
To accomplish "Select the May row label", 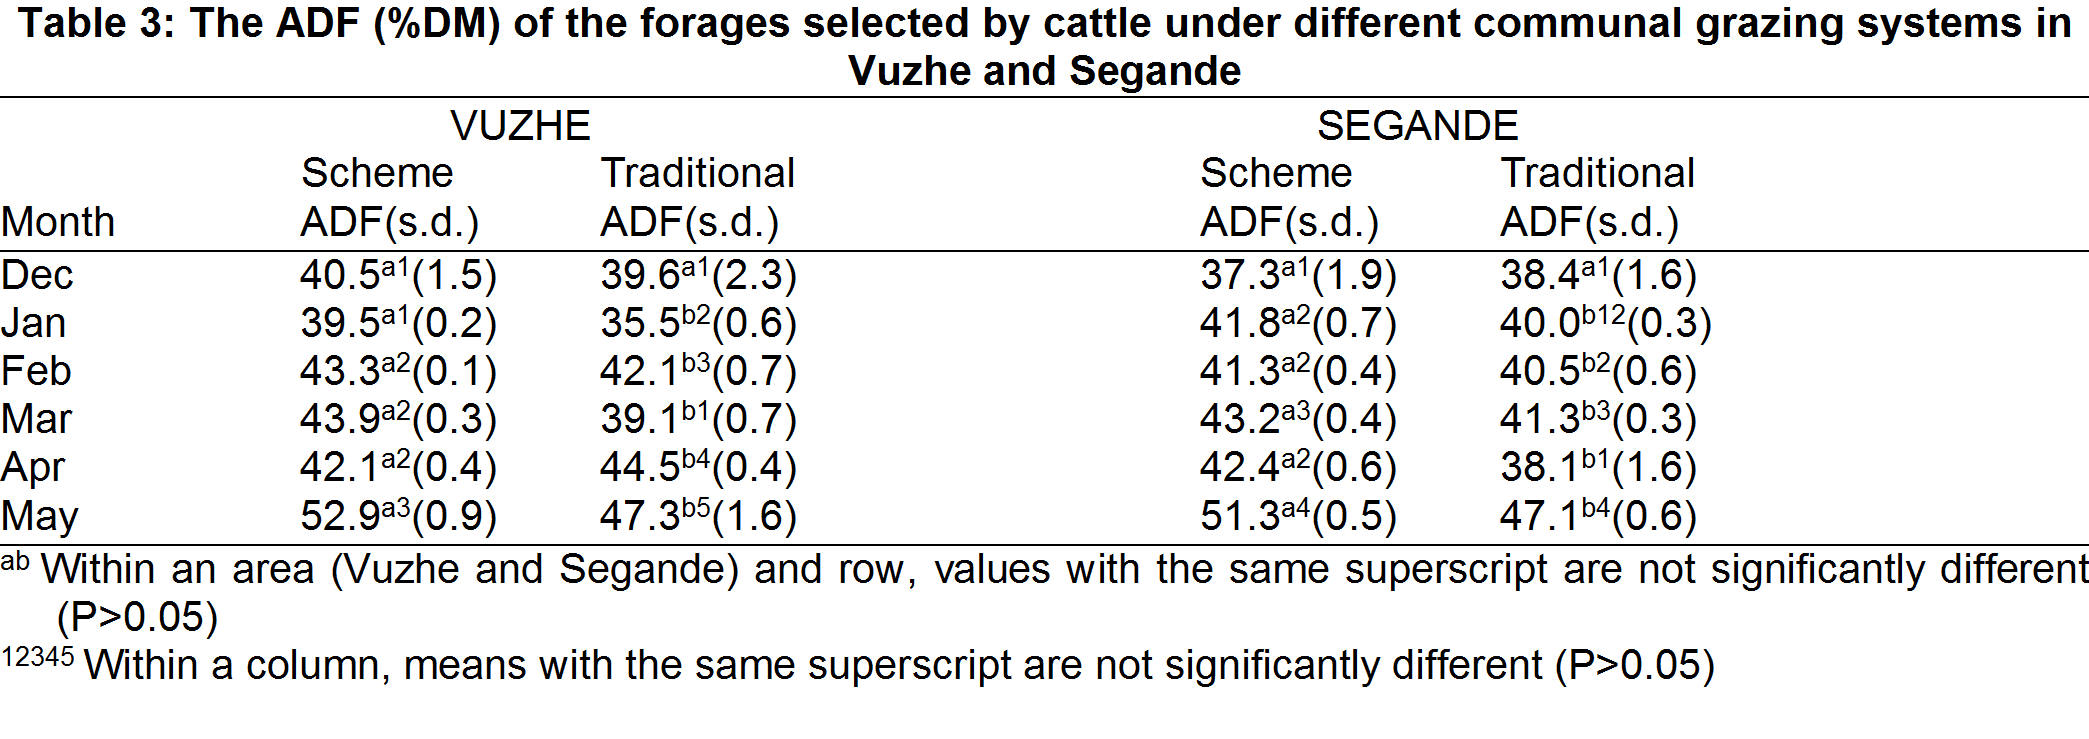I will point(40,517).
